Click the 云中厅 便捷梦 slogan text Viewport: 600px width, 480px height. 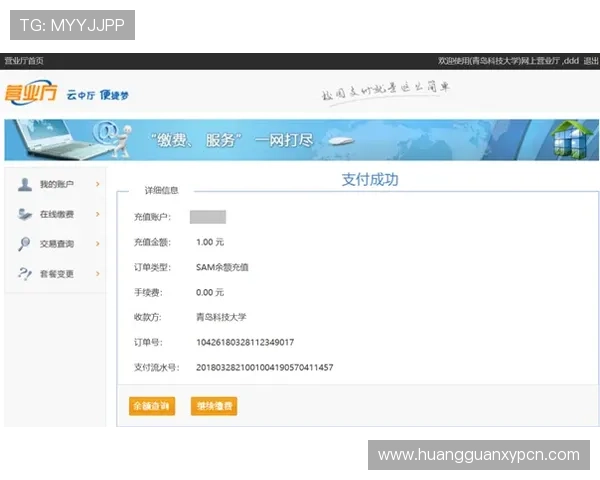click(98, 95)
